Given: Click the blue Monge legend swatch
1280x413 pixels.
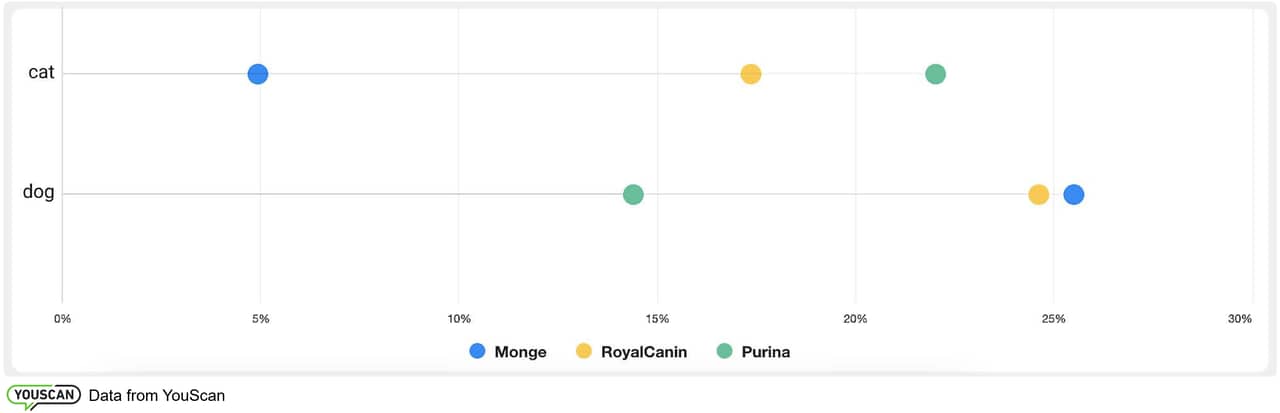Looking at the screenshot, I should point(477,351).
